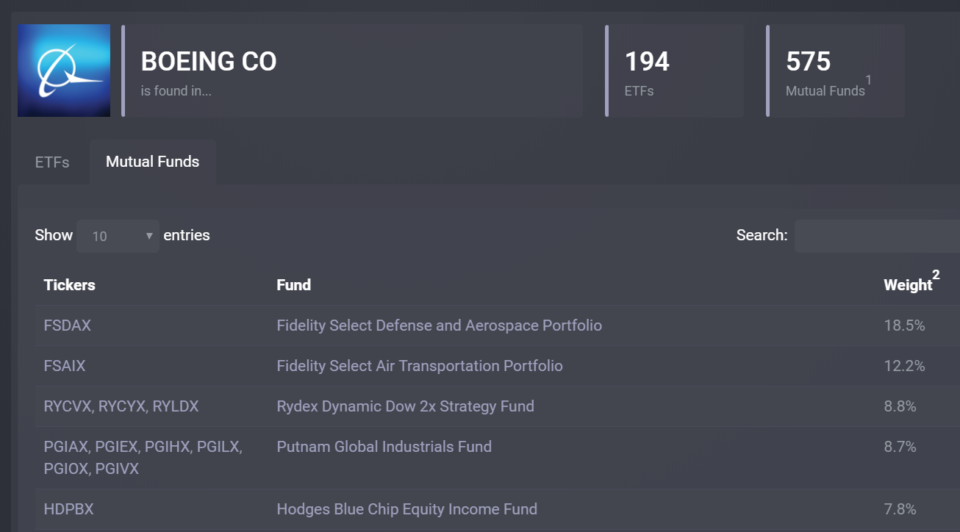Open Fidelity Select Air Transportation Portfolio
This screenshot has height=532, width=960.
tap(420, 366)
